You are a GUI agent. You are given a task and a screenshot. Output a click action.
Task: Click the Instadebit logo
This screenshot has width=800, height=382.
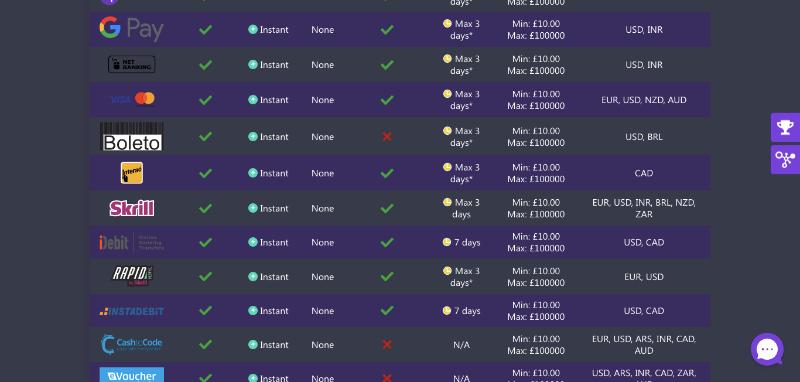[132, 311]
